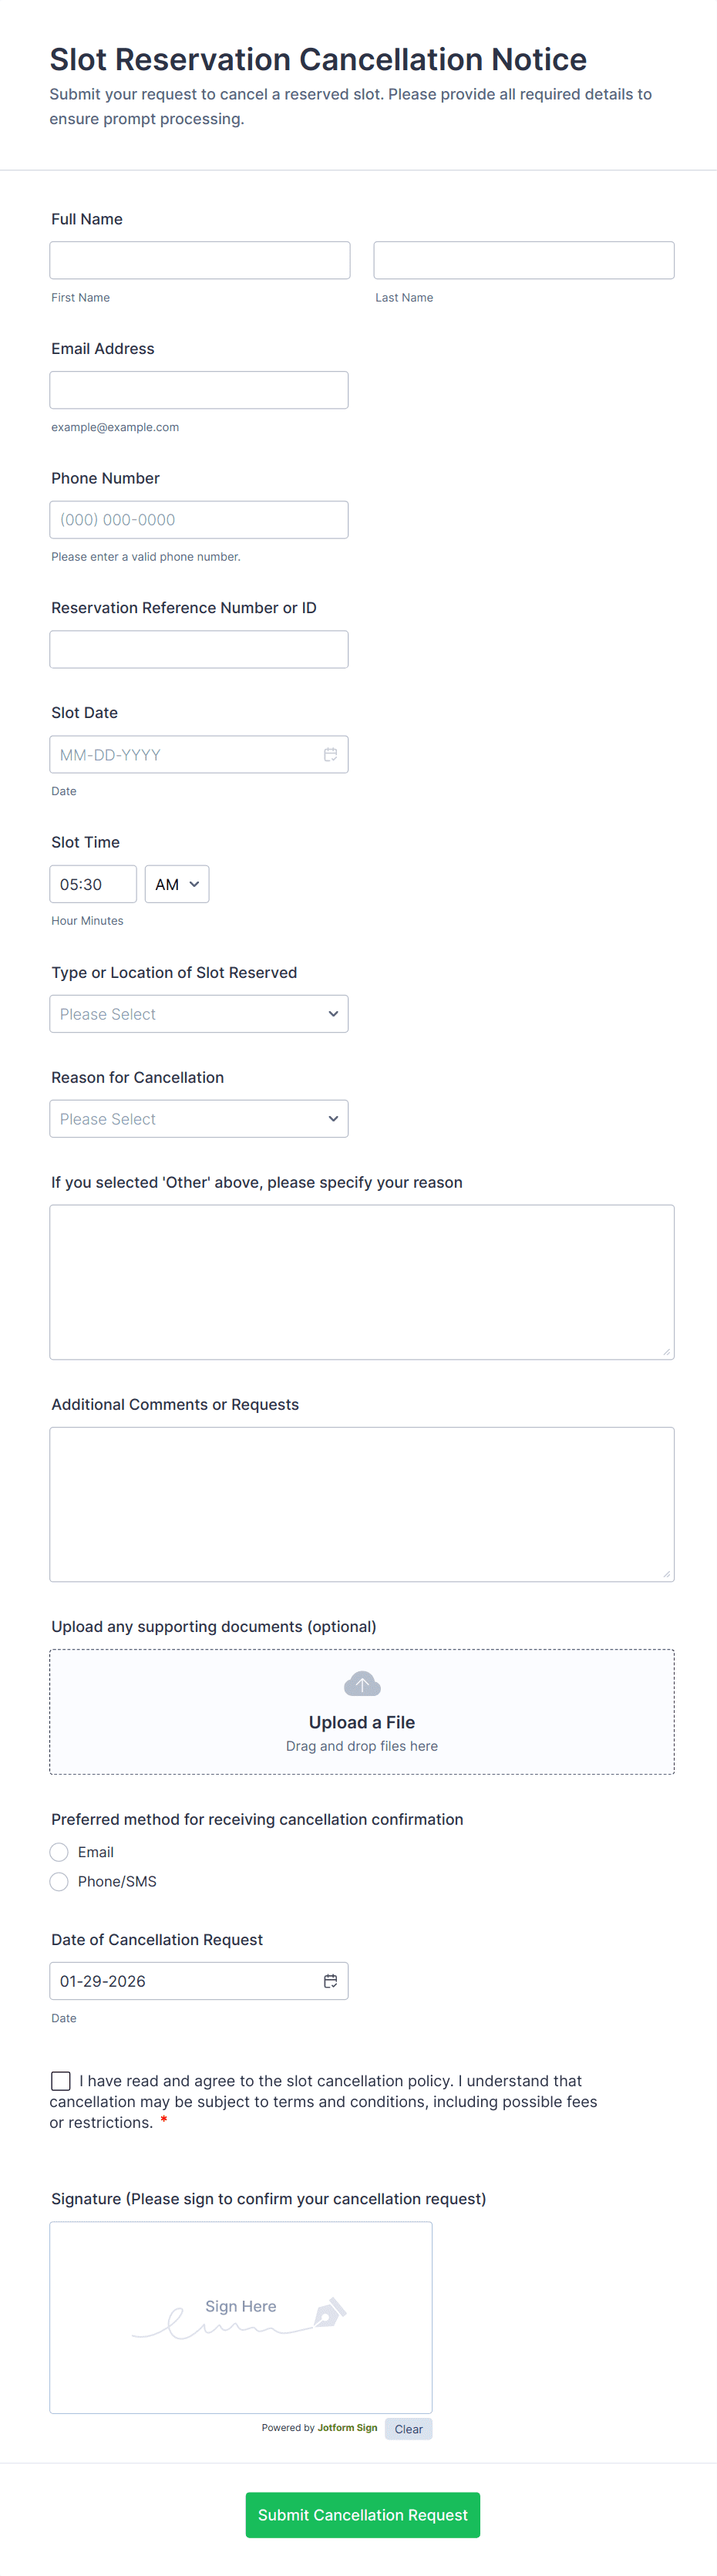Clear the signature field
Viewport: 717px width, 2576px height.
[x=409, y=2429]
